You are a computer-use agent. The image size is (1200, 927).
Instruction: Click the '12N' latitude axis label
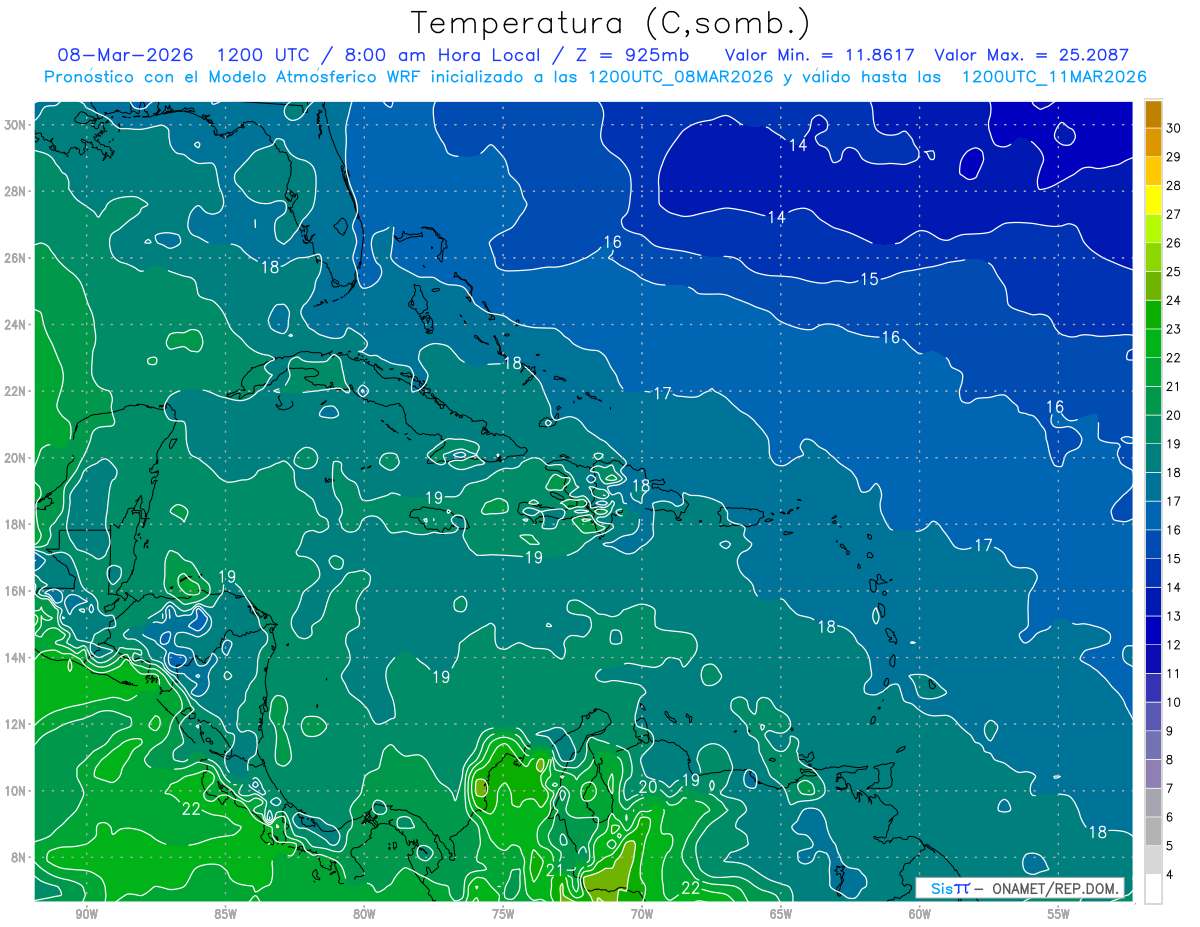click(15, 724)
